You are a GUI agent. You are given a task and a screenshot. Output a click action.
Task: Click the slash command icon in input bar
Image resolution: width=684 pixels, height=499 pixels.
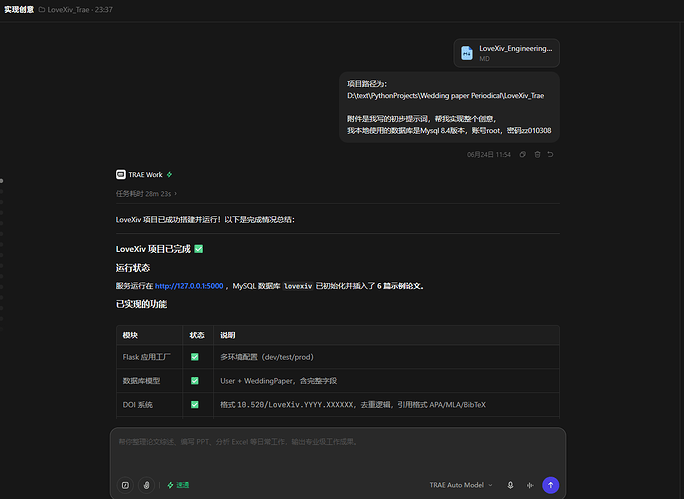125,485
